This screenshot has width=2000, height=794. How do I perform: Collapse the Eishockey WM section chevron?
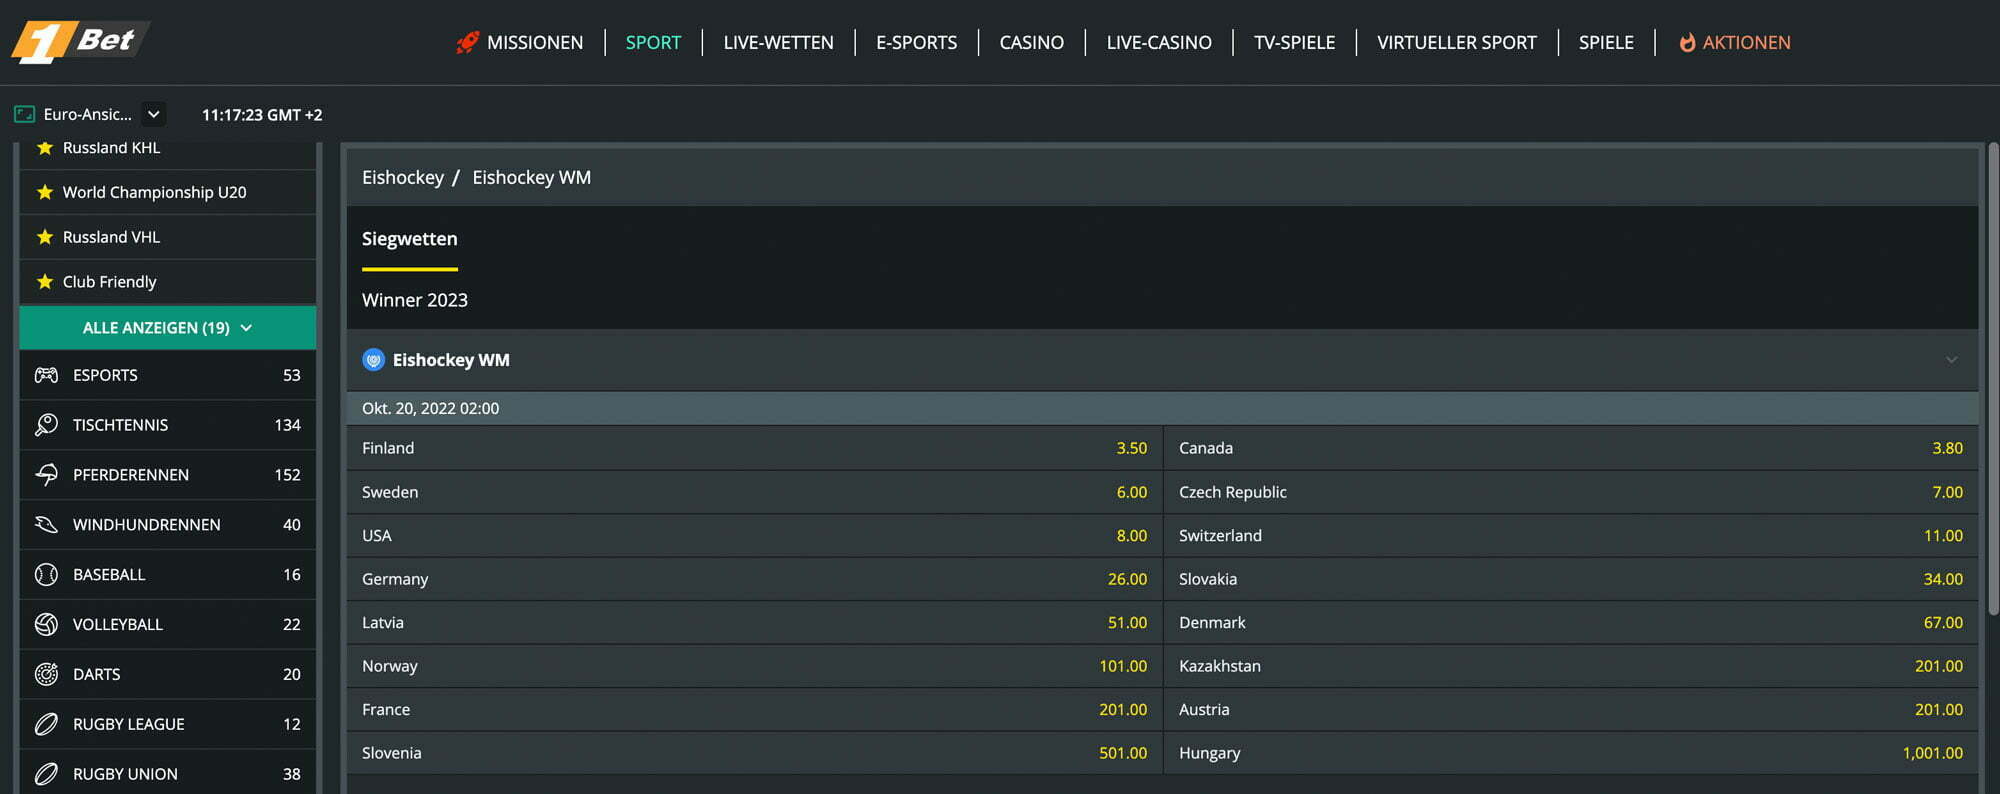click(1951, 360)
